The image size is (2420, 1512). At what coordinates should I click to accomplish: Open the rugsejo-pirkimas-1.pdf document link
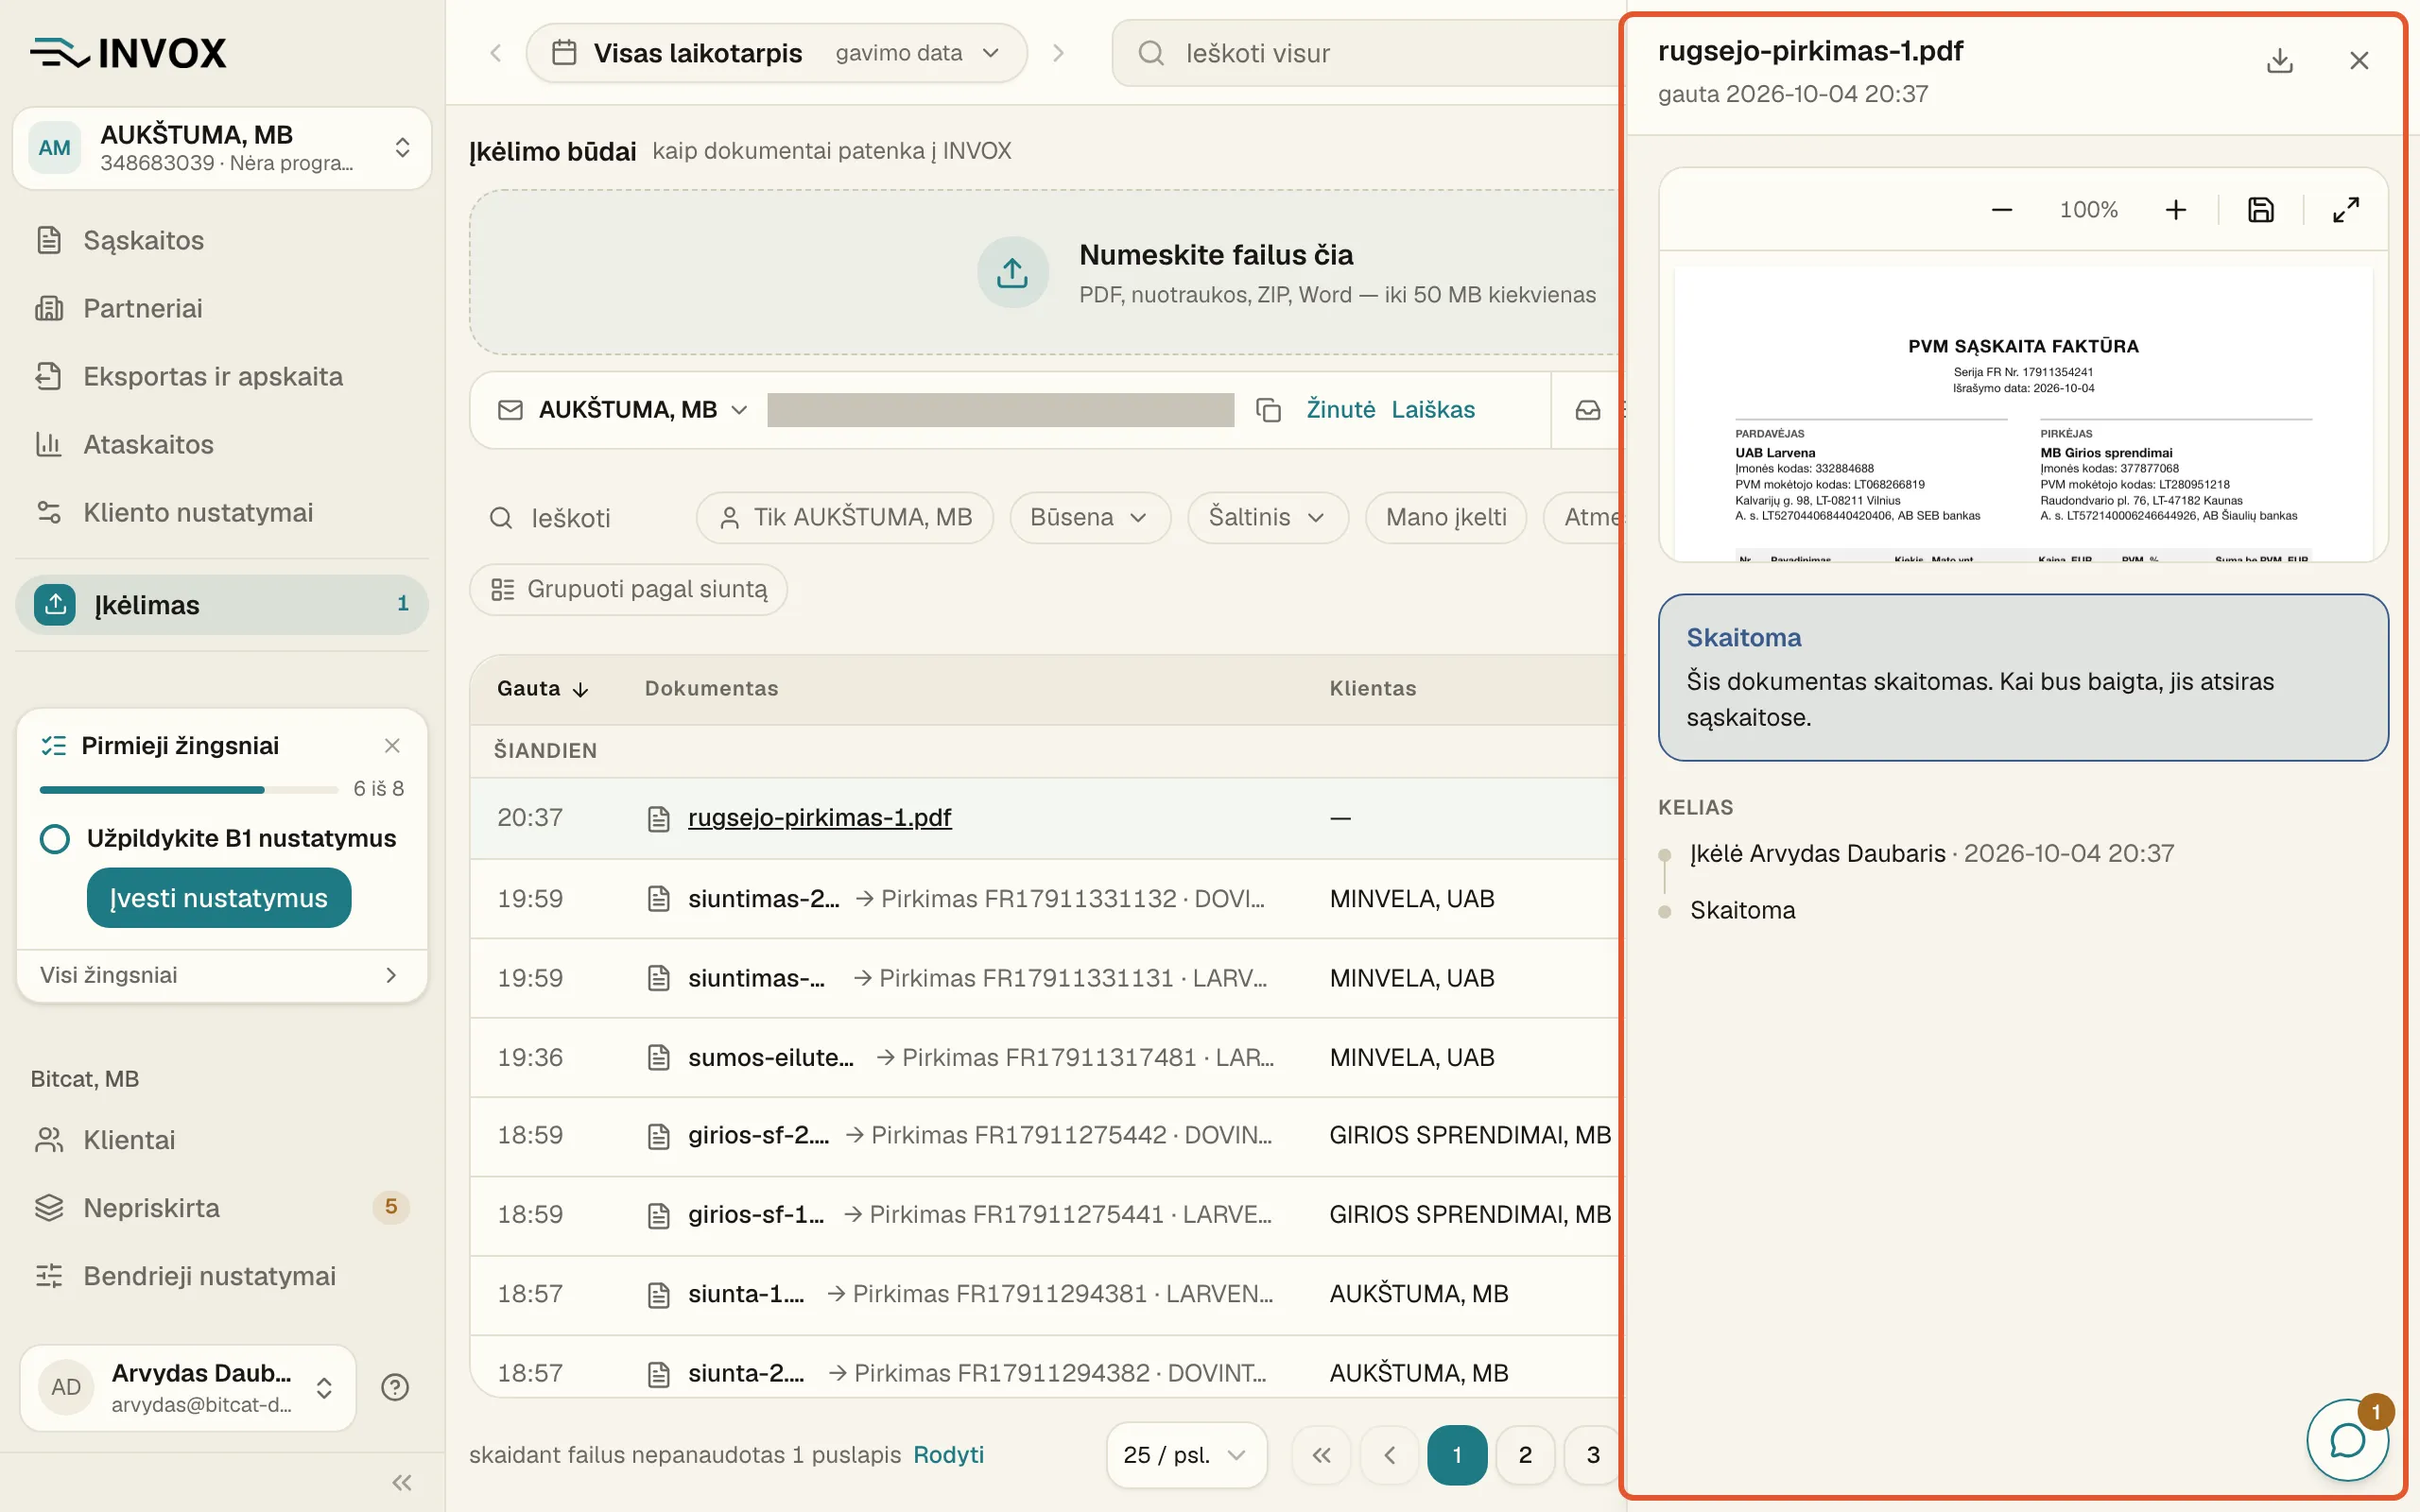coord(819,818)
